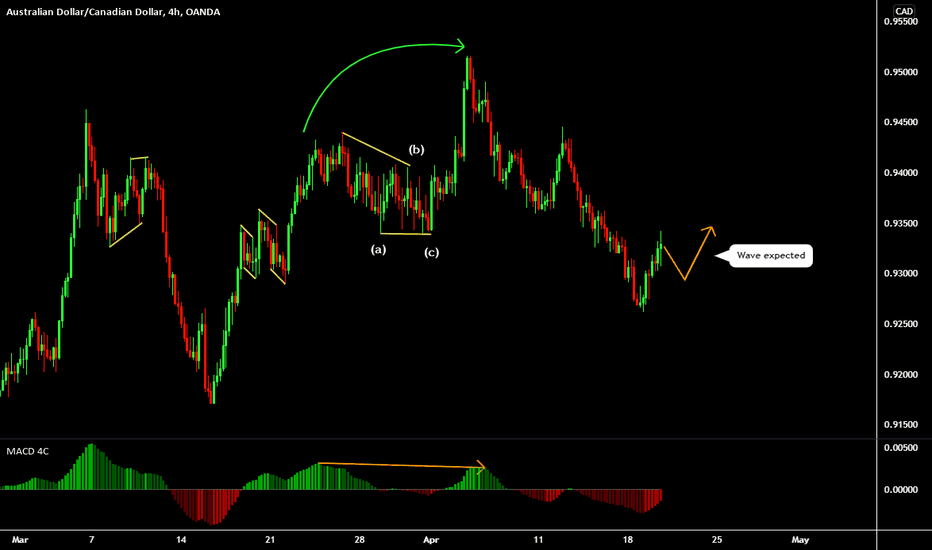Click the May date axis label

[x=800, y=540]
